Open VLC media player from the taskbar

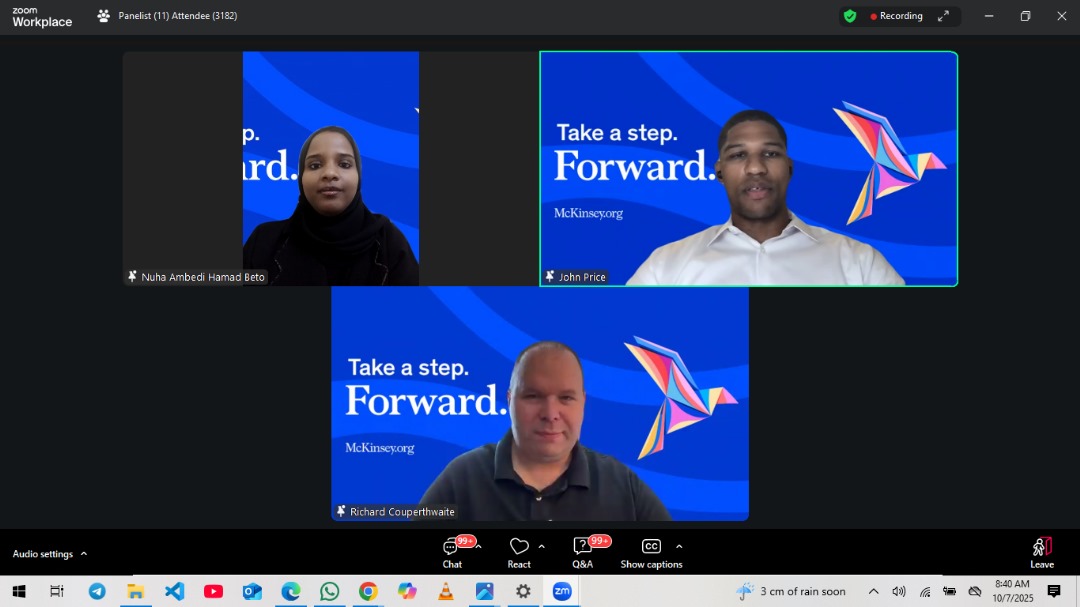446,591
